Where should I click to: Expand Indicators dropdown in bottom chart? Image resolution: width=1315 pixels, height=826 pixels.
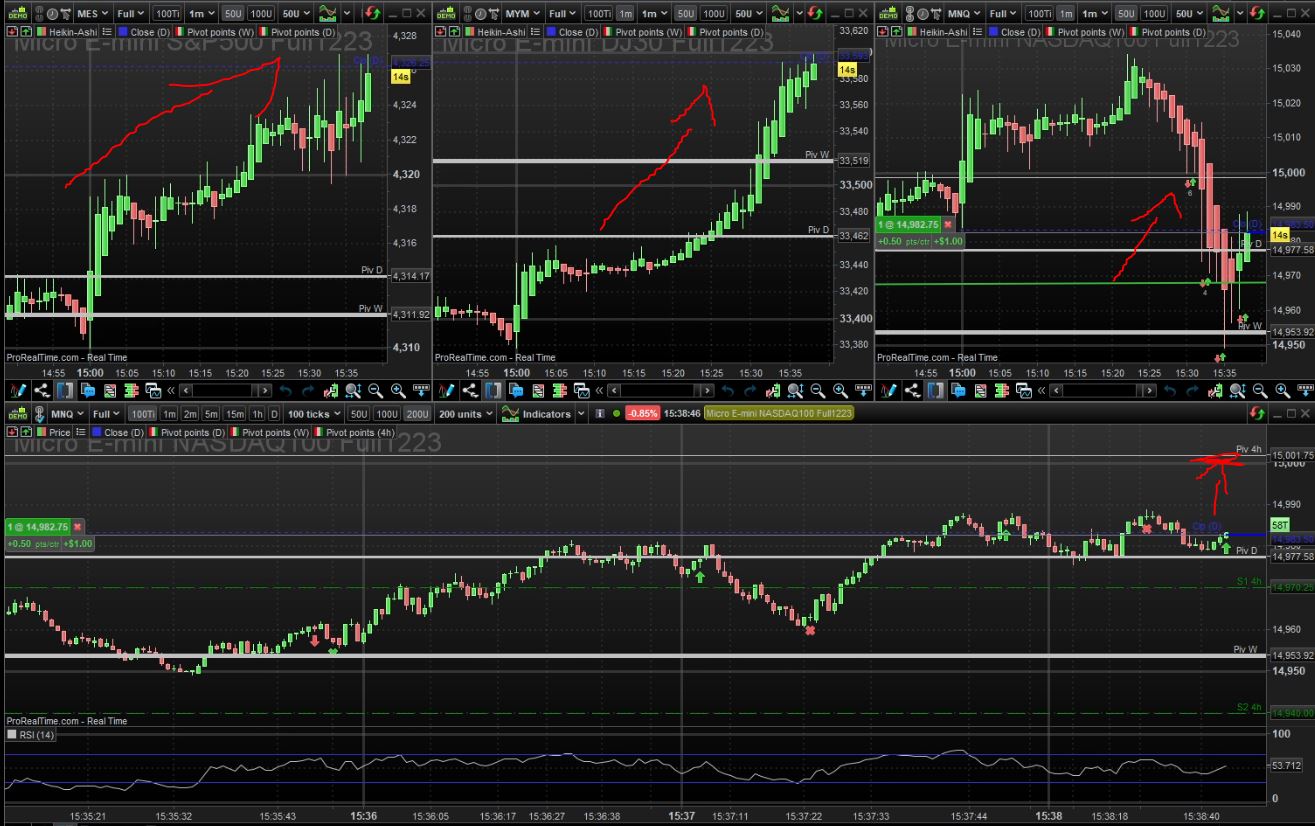tap(583, 413)
